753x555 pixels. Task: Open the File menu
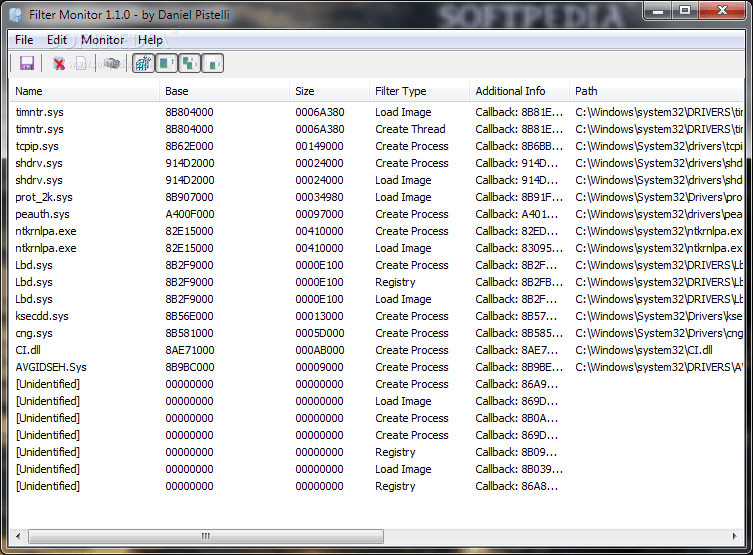24,40
